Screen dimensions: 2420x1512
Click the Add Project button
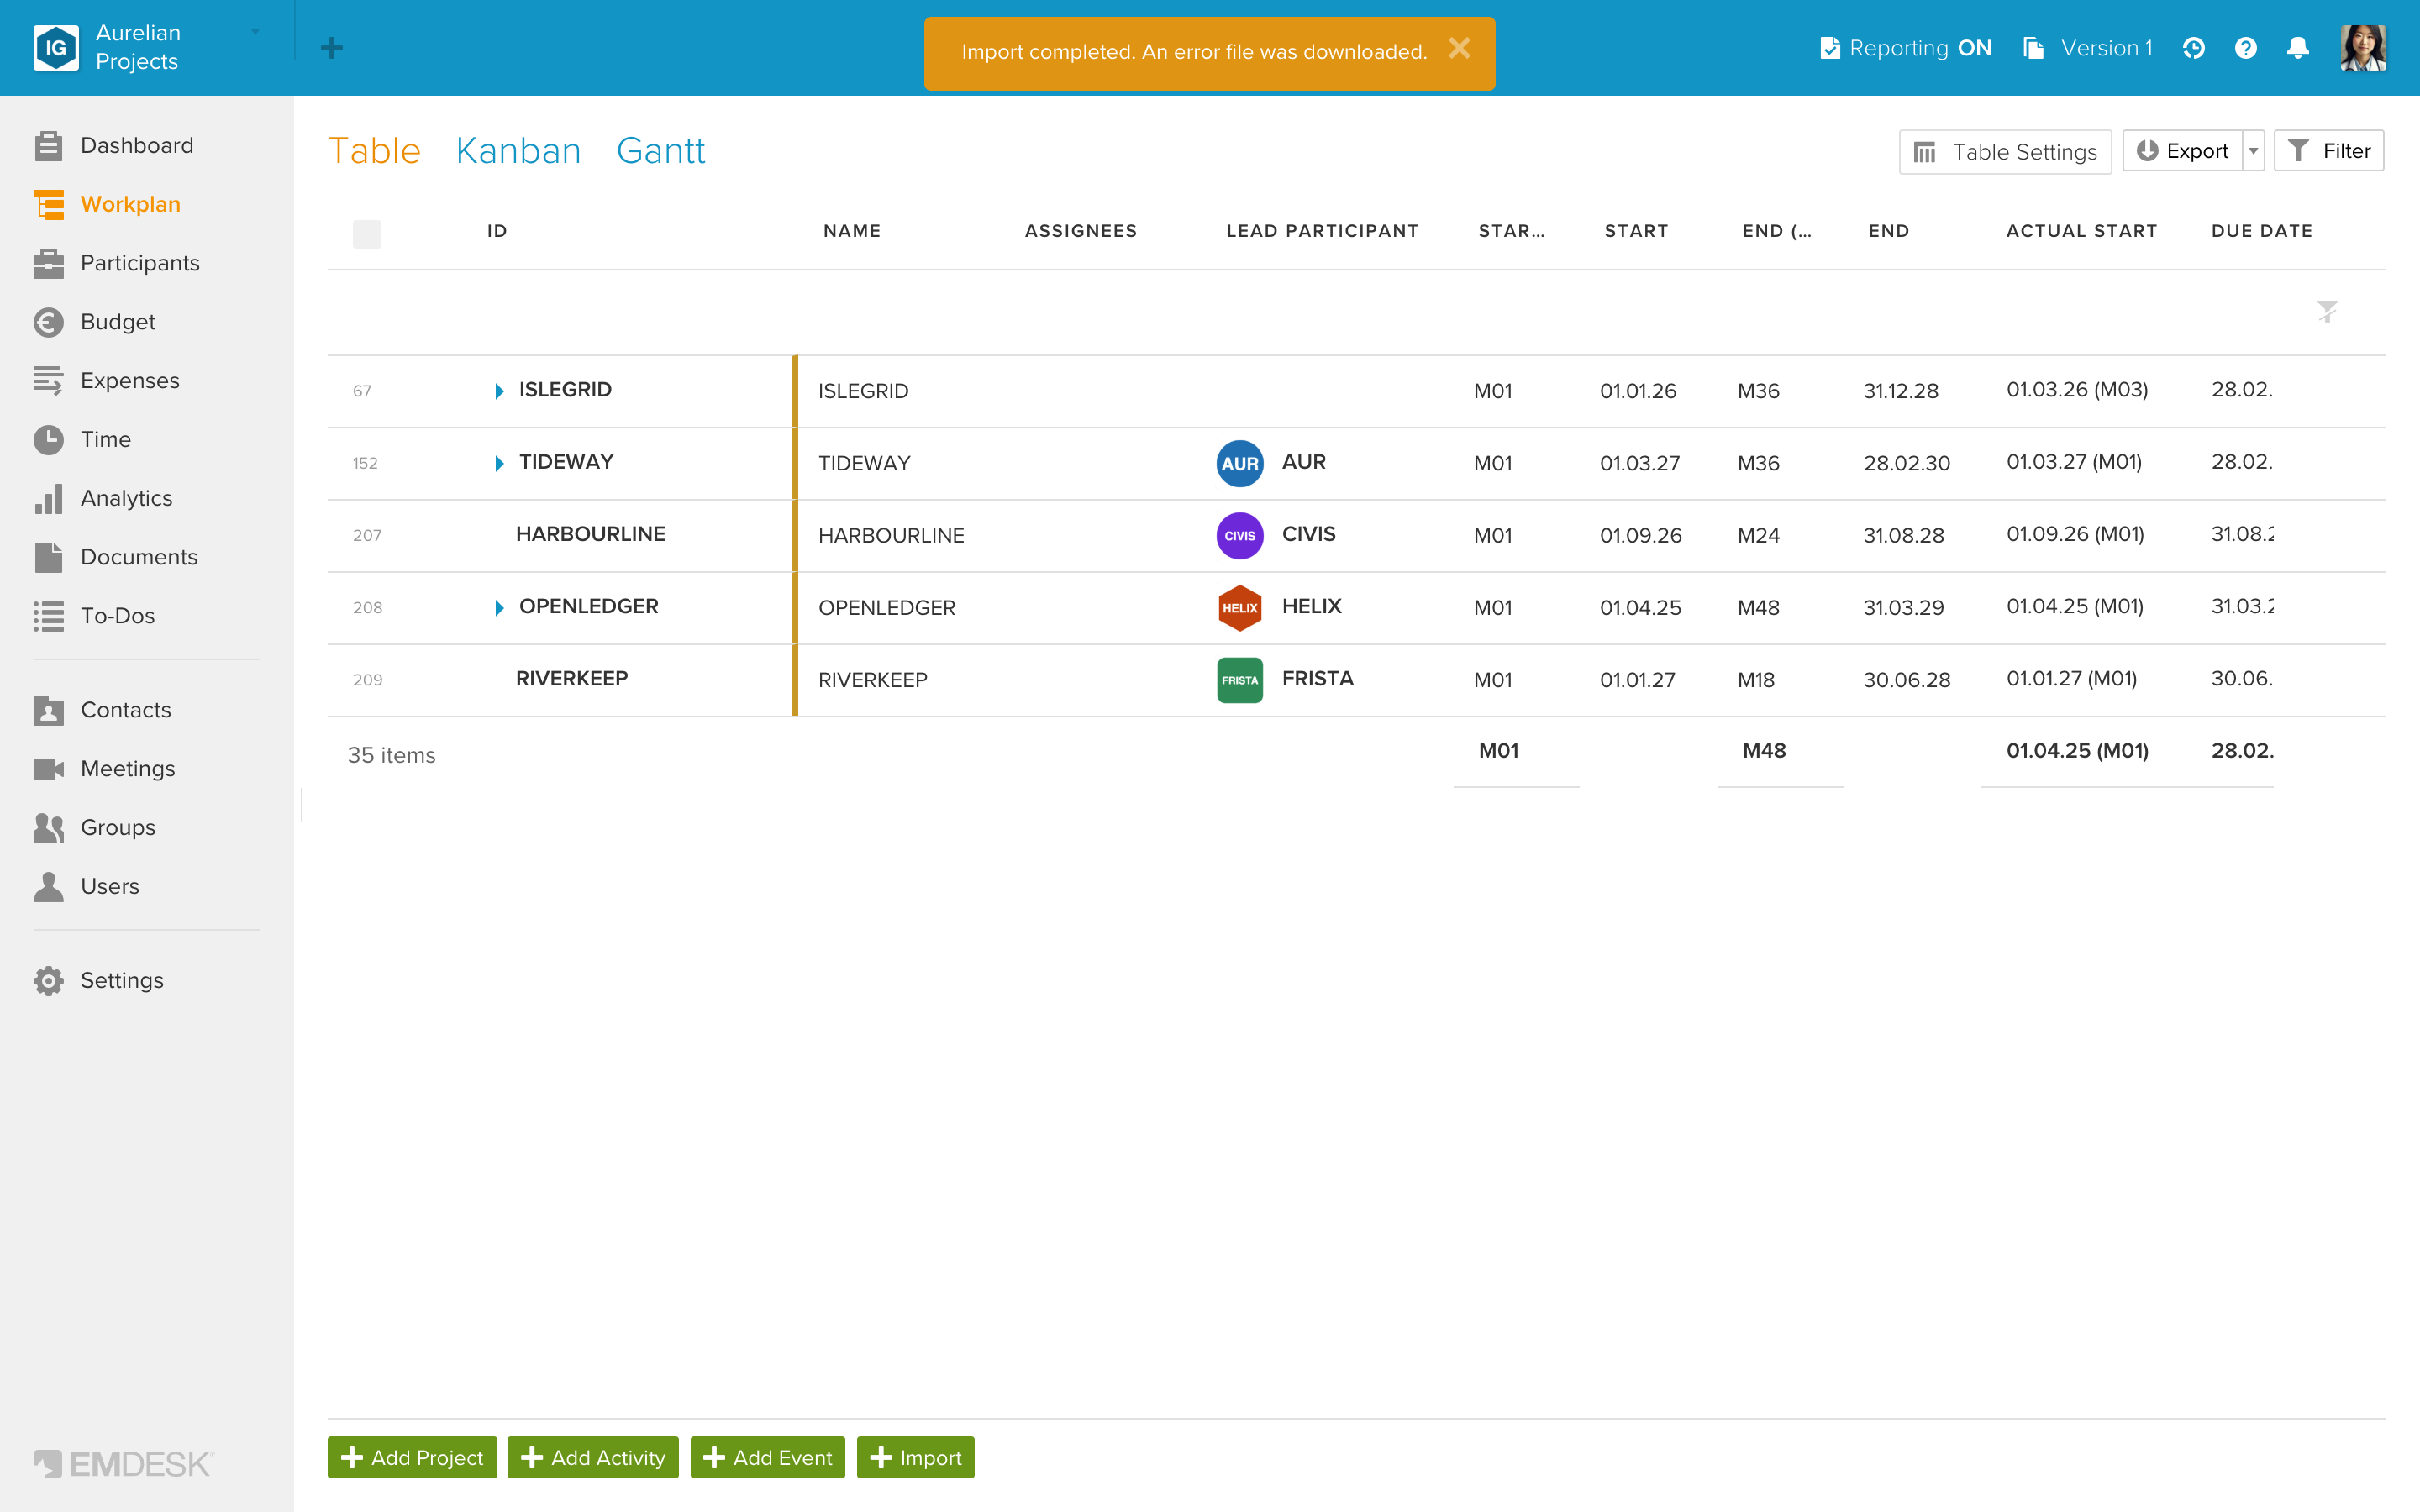[x=412, y=1458]
